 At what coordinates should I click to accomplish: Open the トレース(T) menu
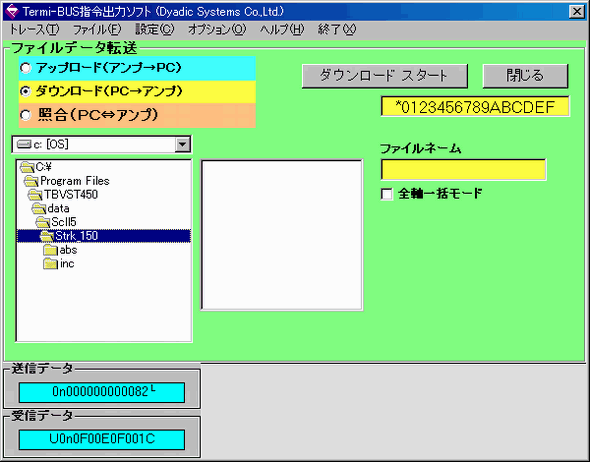tap(33, 29)
